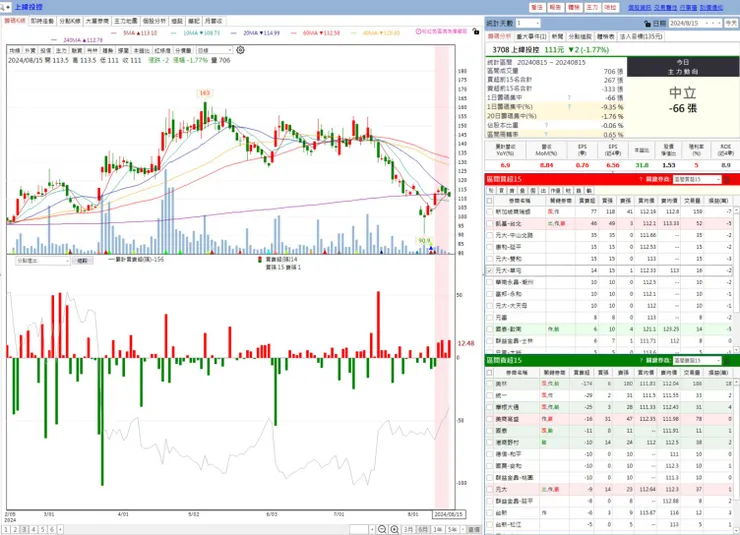Open the 關鍵券商 dropdown in red header
This screenshot has height=535, width=740.
tap(719, 179)
